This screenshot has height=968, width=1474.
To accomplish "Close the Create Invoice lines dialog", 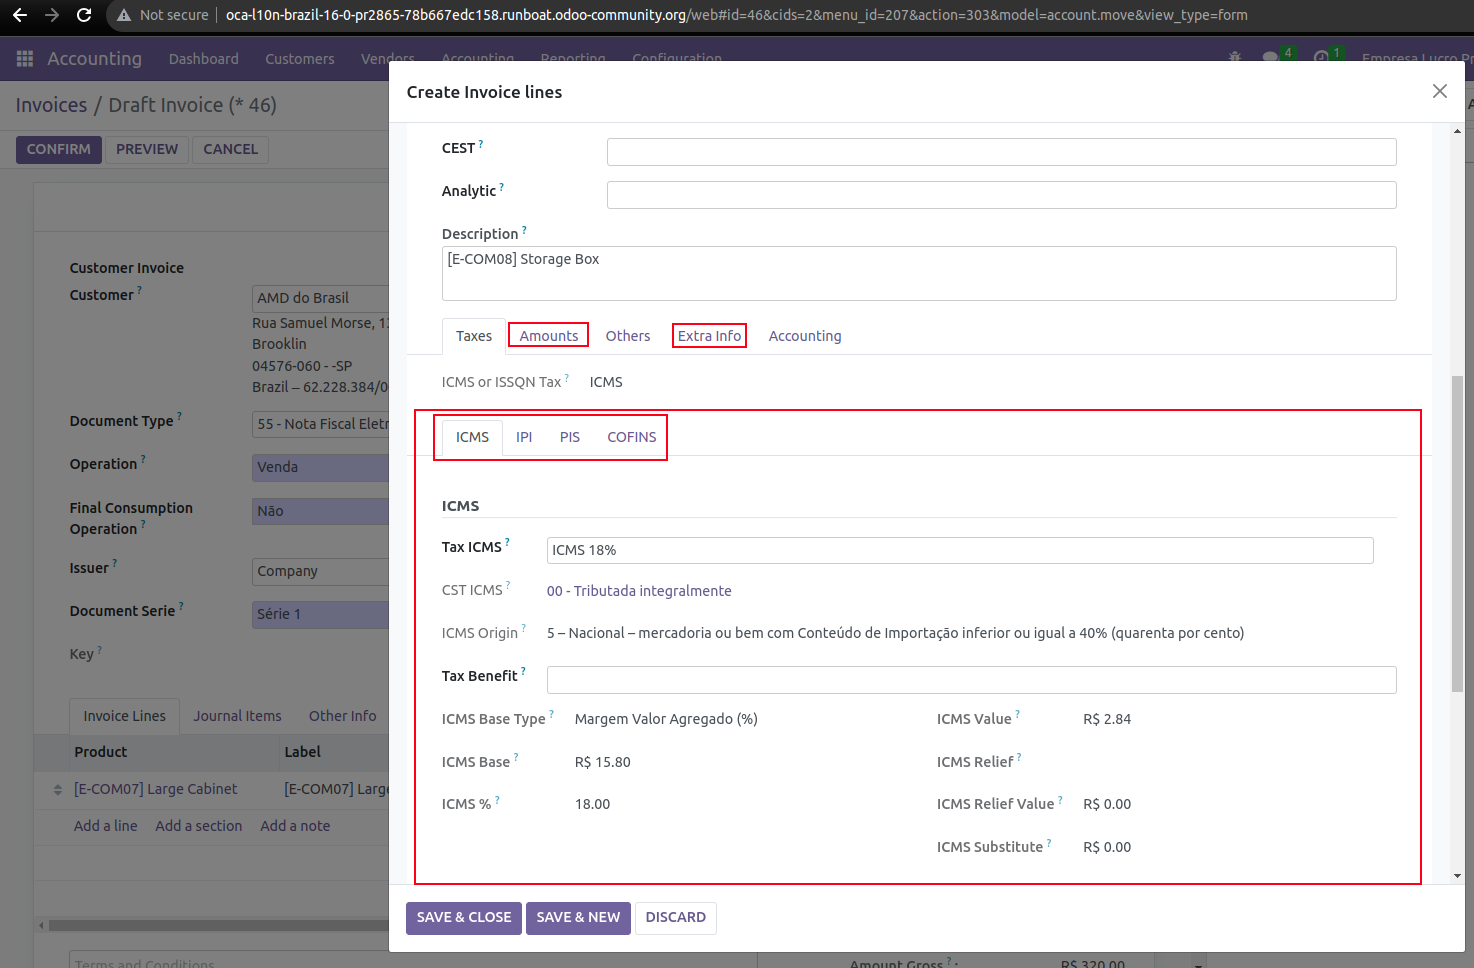I will (1439, 91).
